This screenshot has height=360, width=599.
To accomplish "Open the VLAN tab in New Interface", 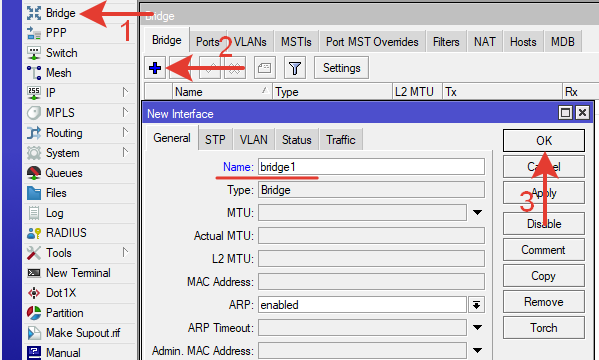I will (254, 140).
